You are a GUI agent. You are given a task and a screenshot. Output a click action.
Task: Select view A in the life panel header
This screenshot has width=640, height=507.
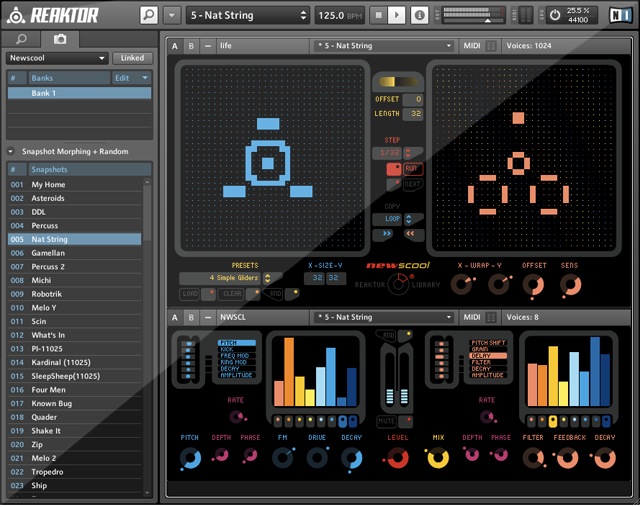pos(175,46)
